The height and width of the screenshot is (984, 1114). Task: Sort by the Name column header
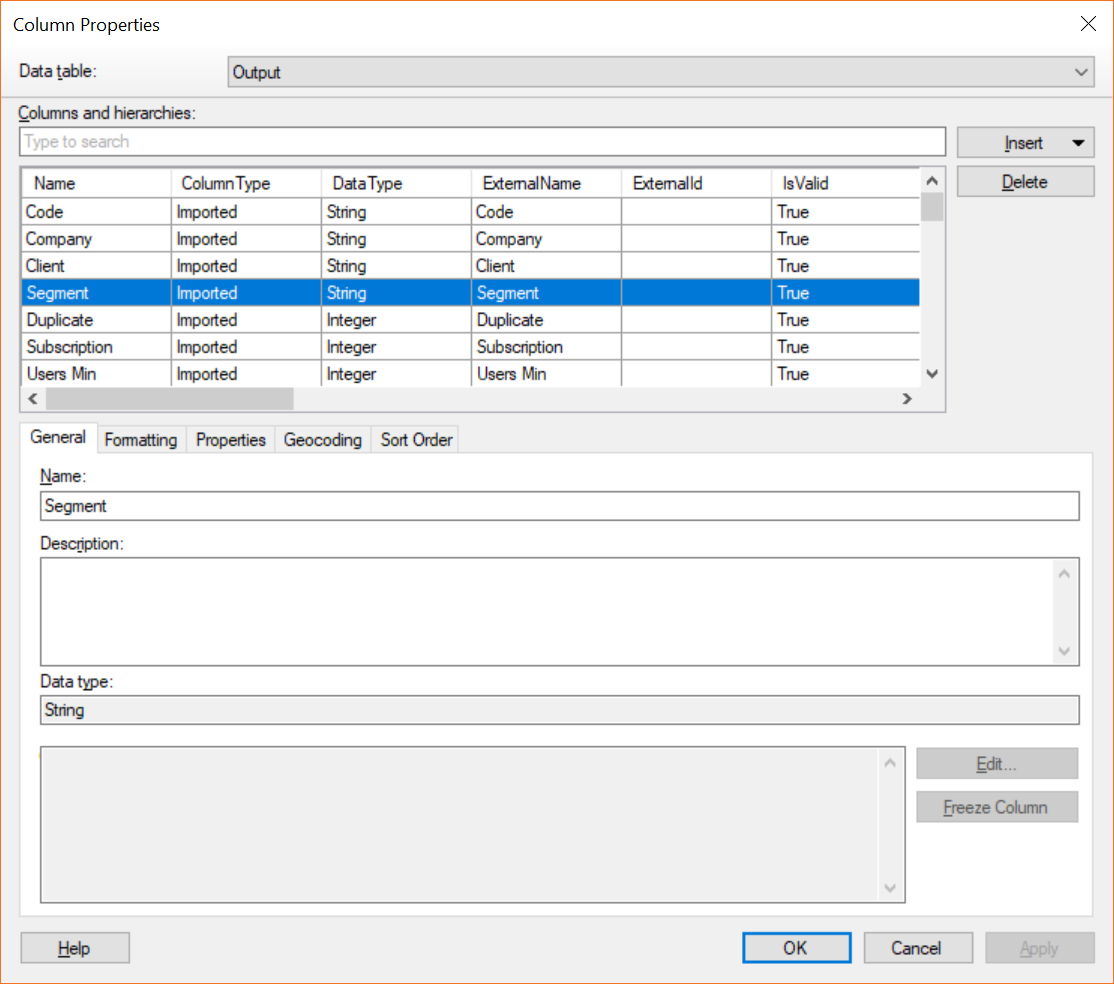coord(96,183)
